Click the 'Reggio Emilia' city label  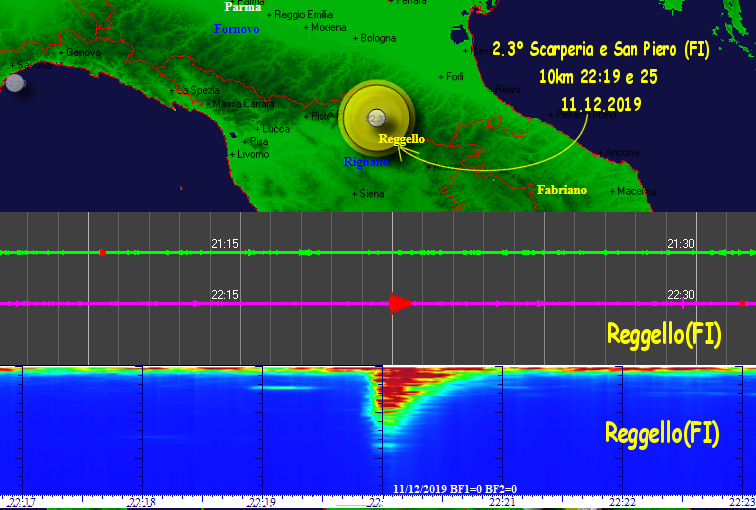(303, 14)
